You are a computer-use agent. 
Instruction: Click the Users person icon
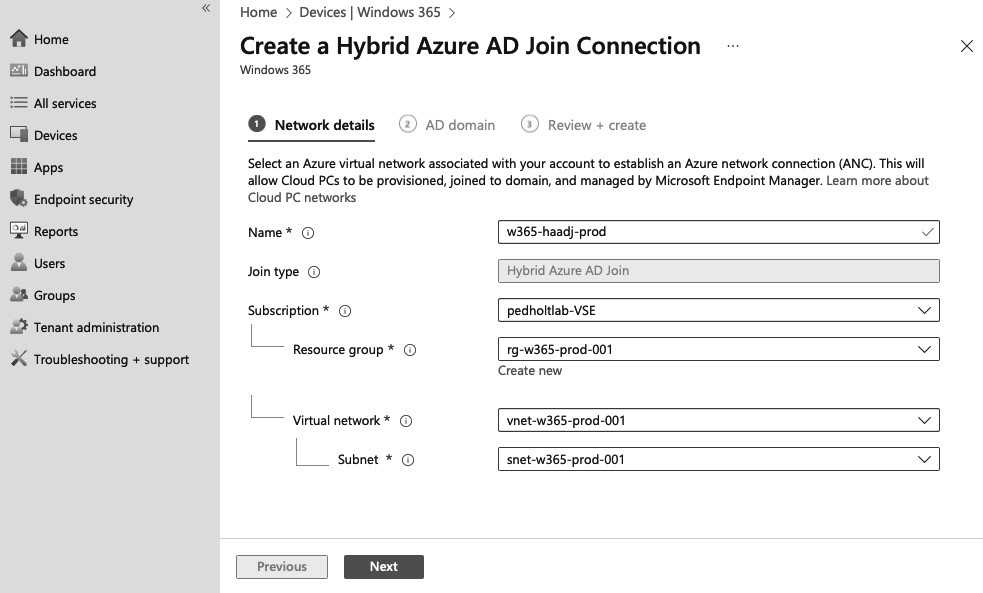click(19, 262)
